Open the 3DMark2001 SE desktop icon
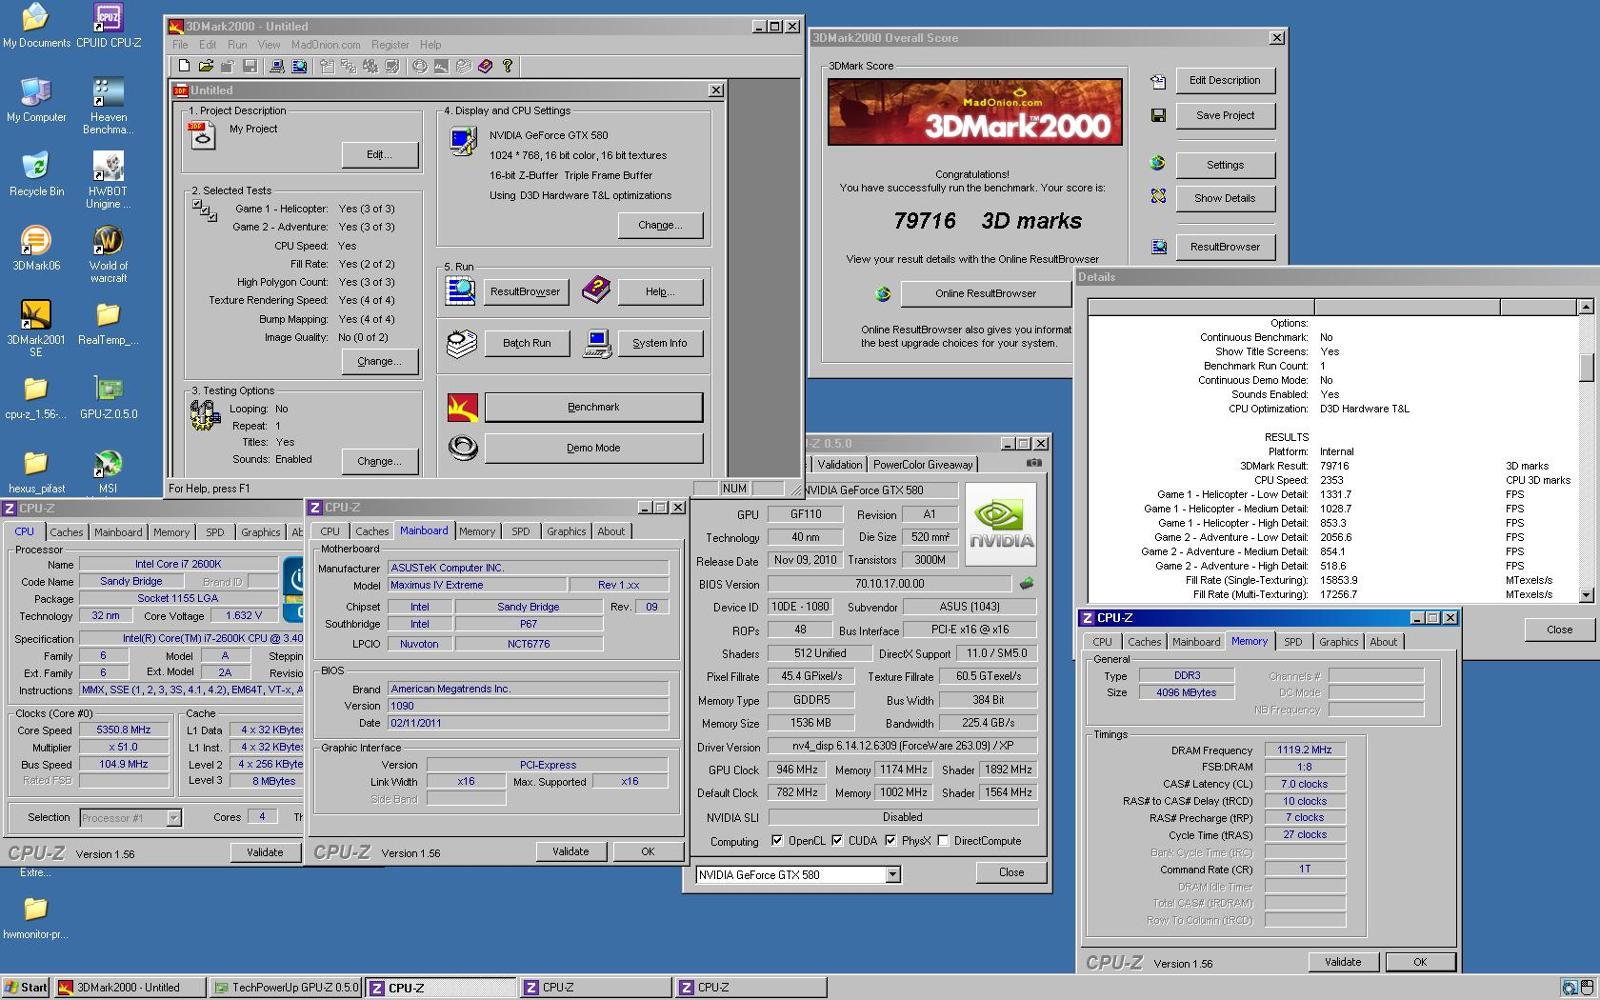 (36, 328)
